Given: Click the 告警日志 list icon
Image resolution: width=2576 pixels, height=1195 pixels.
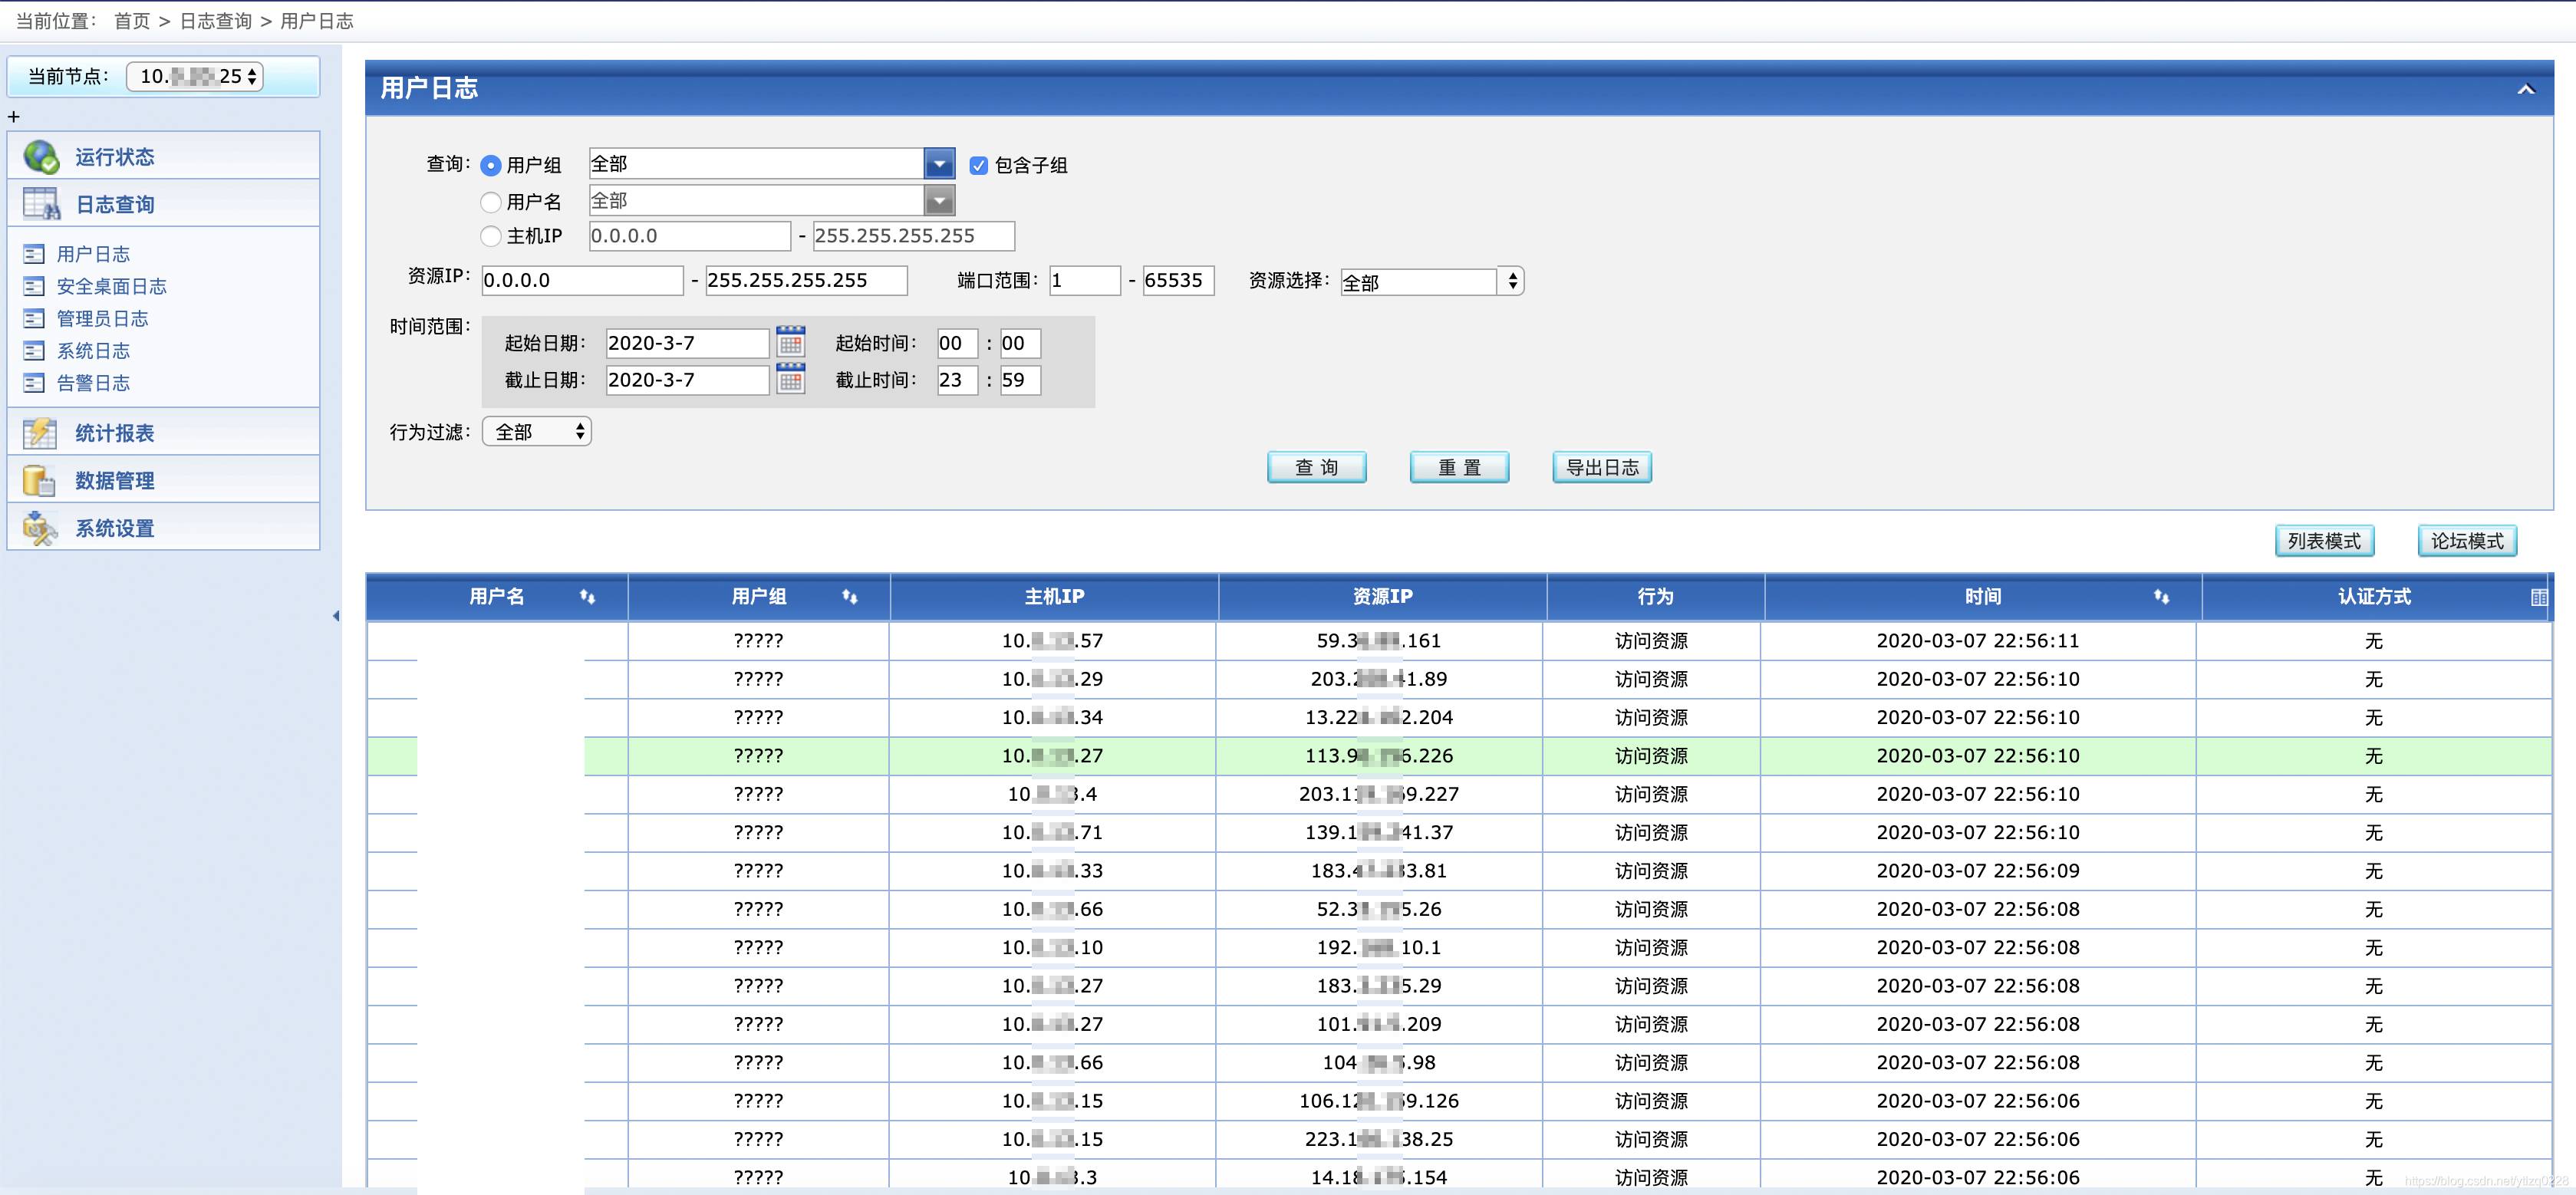Looking at the screenshot, I should 34,382.
